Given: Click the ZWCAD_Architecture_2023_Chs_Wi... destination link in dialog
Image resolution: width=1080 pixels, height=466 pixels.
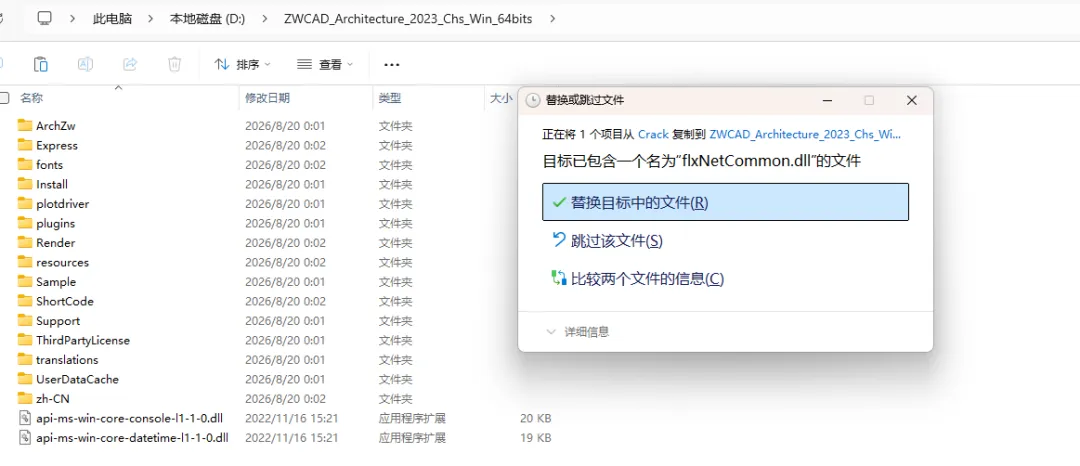Looking at the screenshot, I should tap(804, 134).
